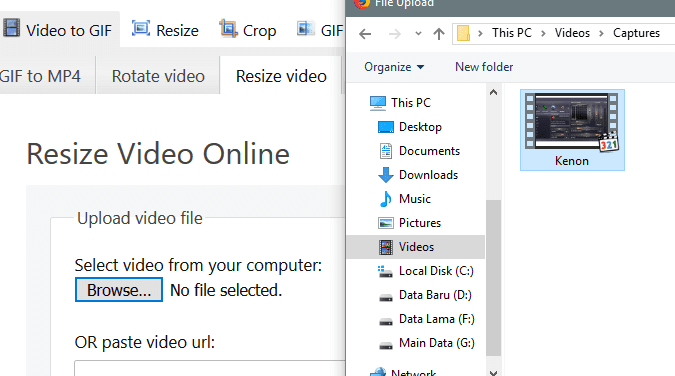Screen dimensions: 675x376
Task: Create a New folder
Action: coord(484,67)
